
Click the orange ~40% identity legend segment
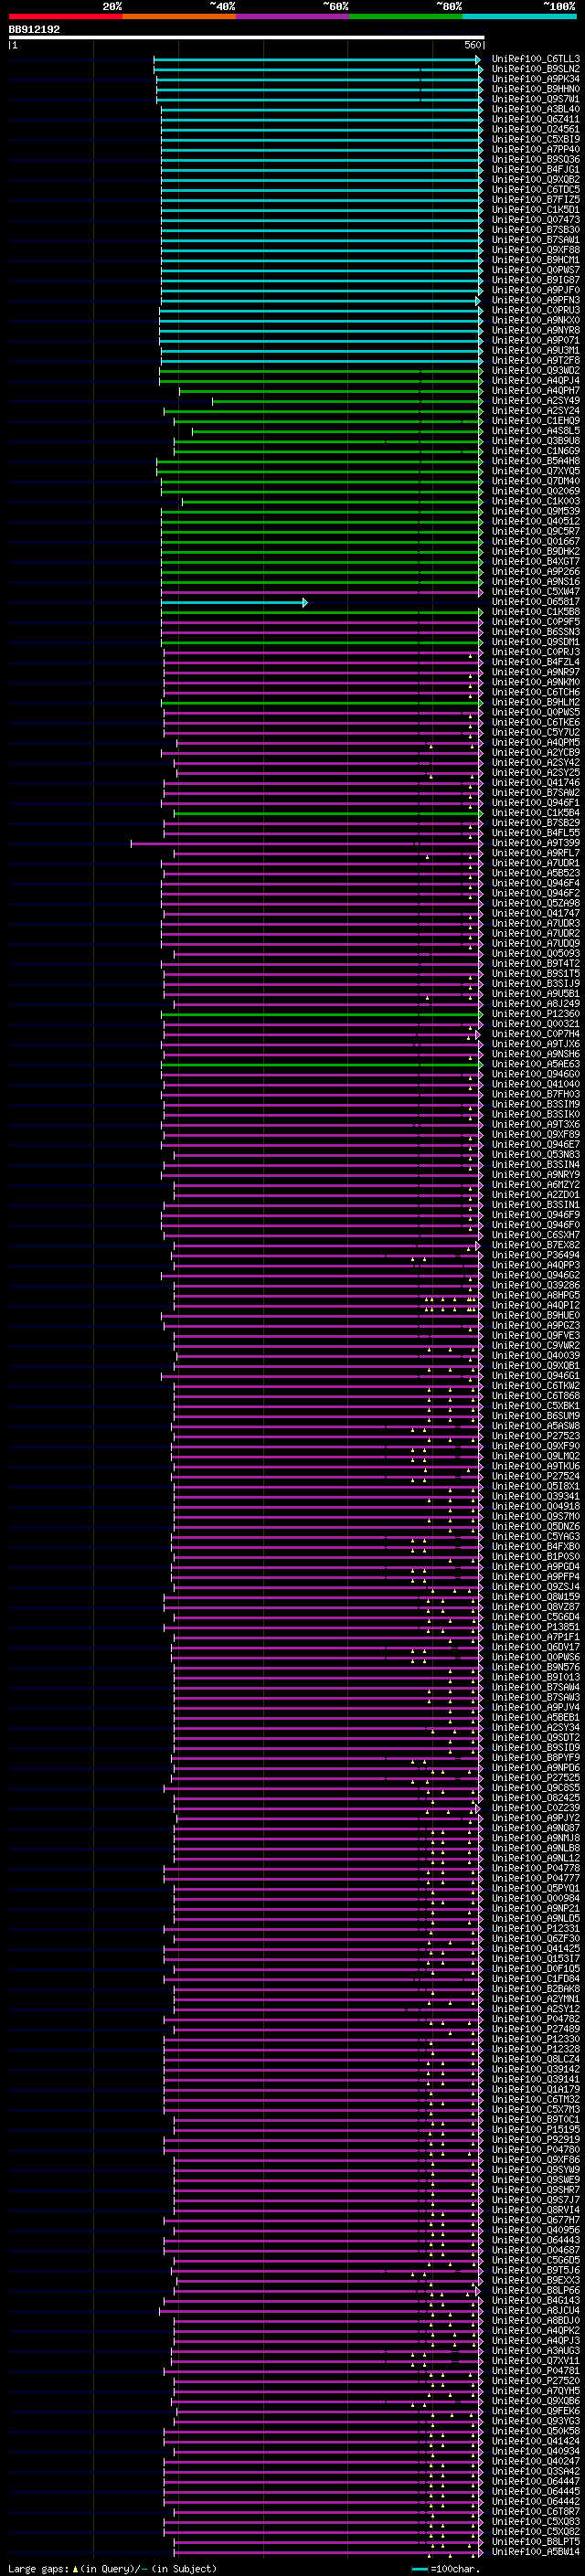pos(179,16)
